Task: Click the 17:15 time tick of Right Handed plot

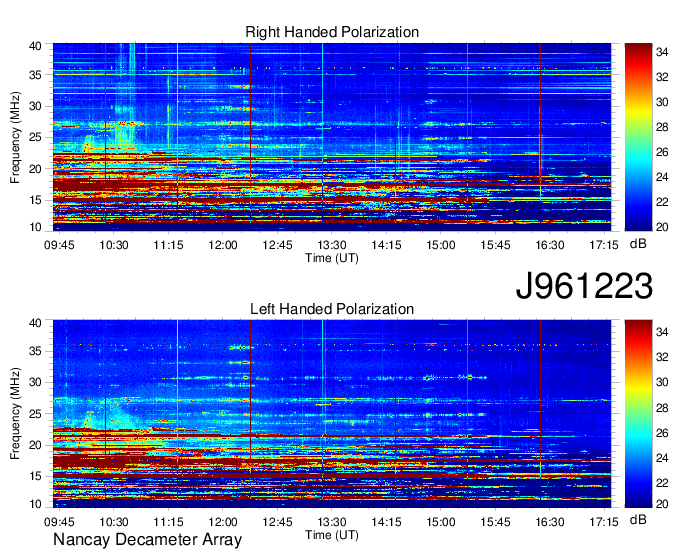Action: 604,245
